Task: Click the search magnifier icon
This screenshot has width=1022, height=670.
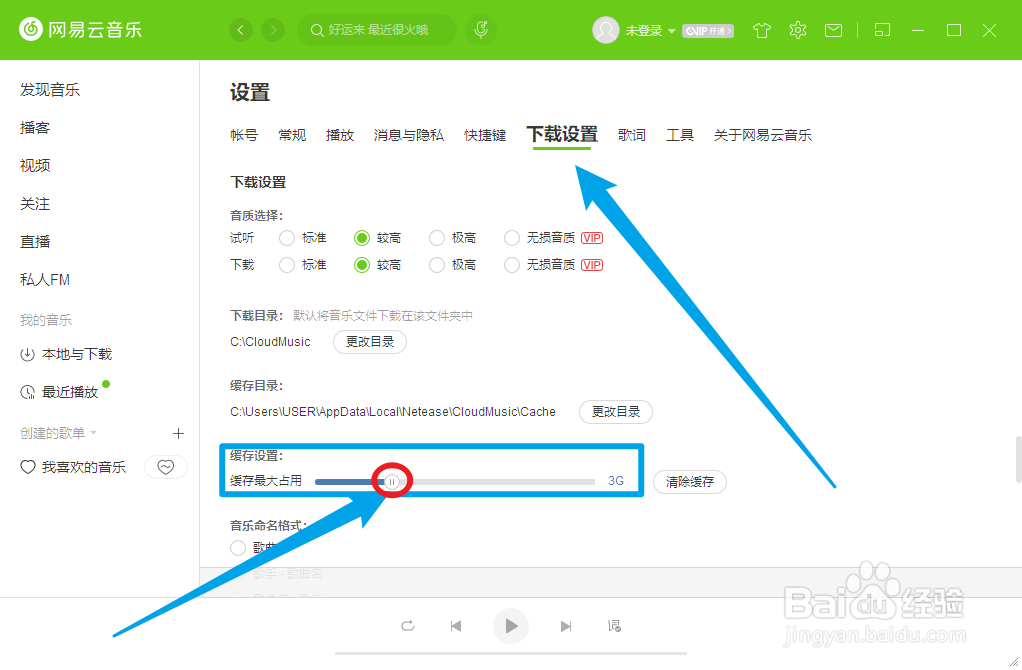Action: coord(317,31)
